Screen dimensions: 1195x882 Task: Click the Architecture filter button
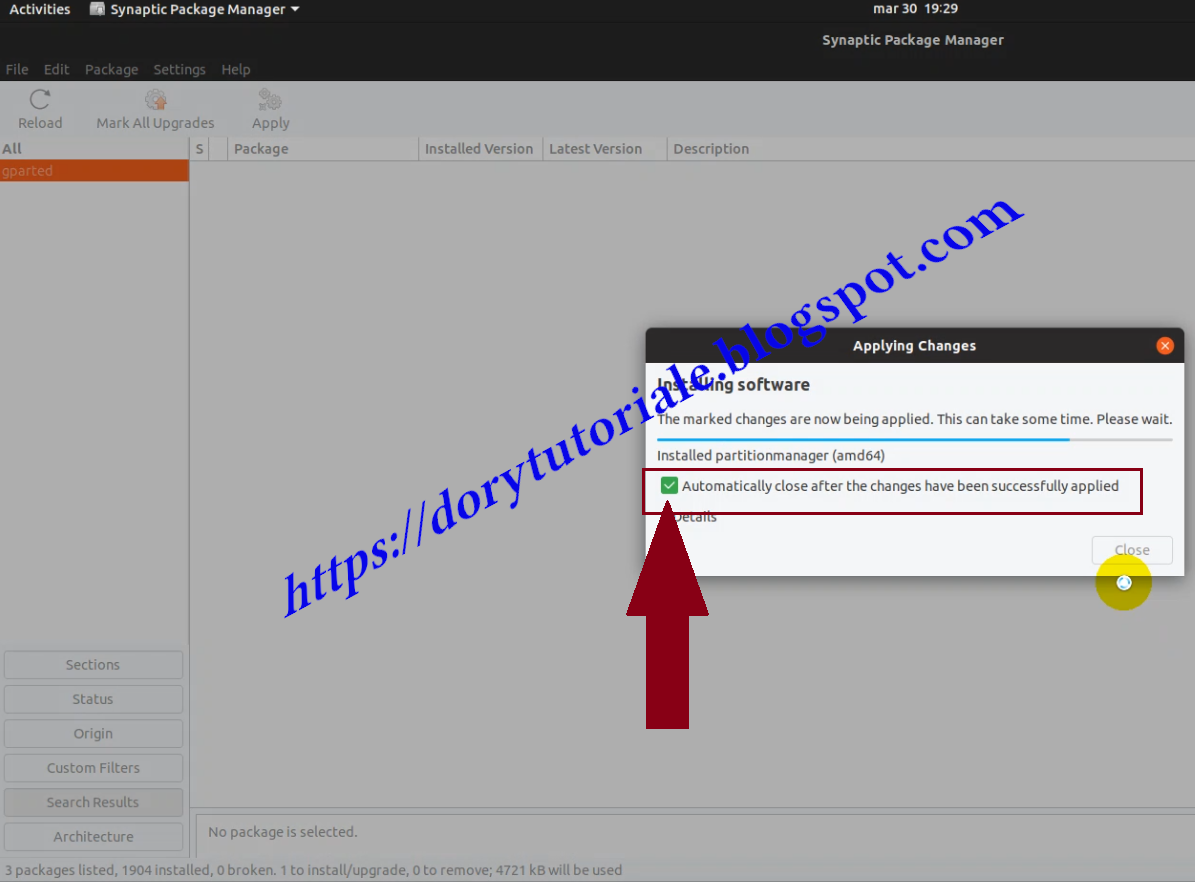click(x=93, y=836)
